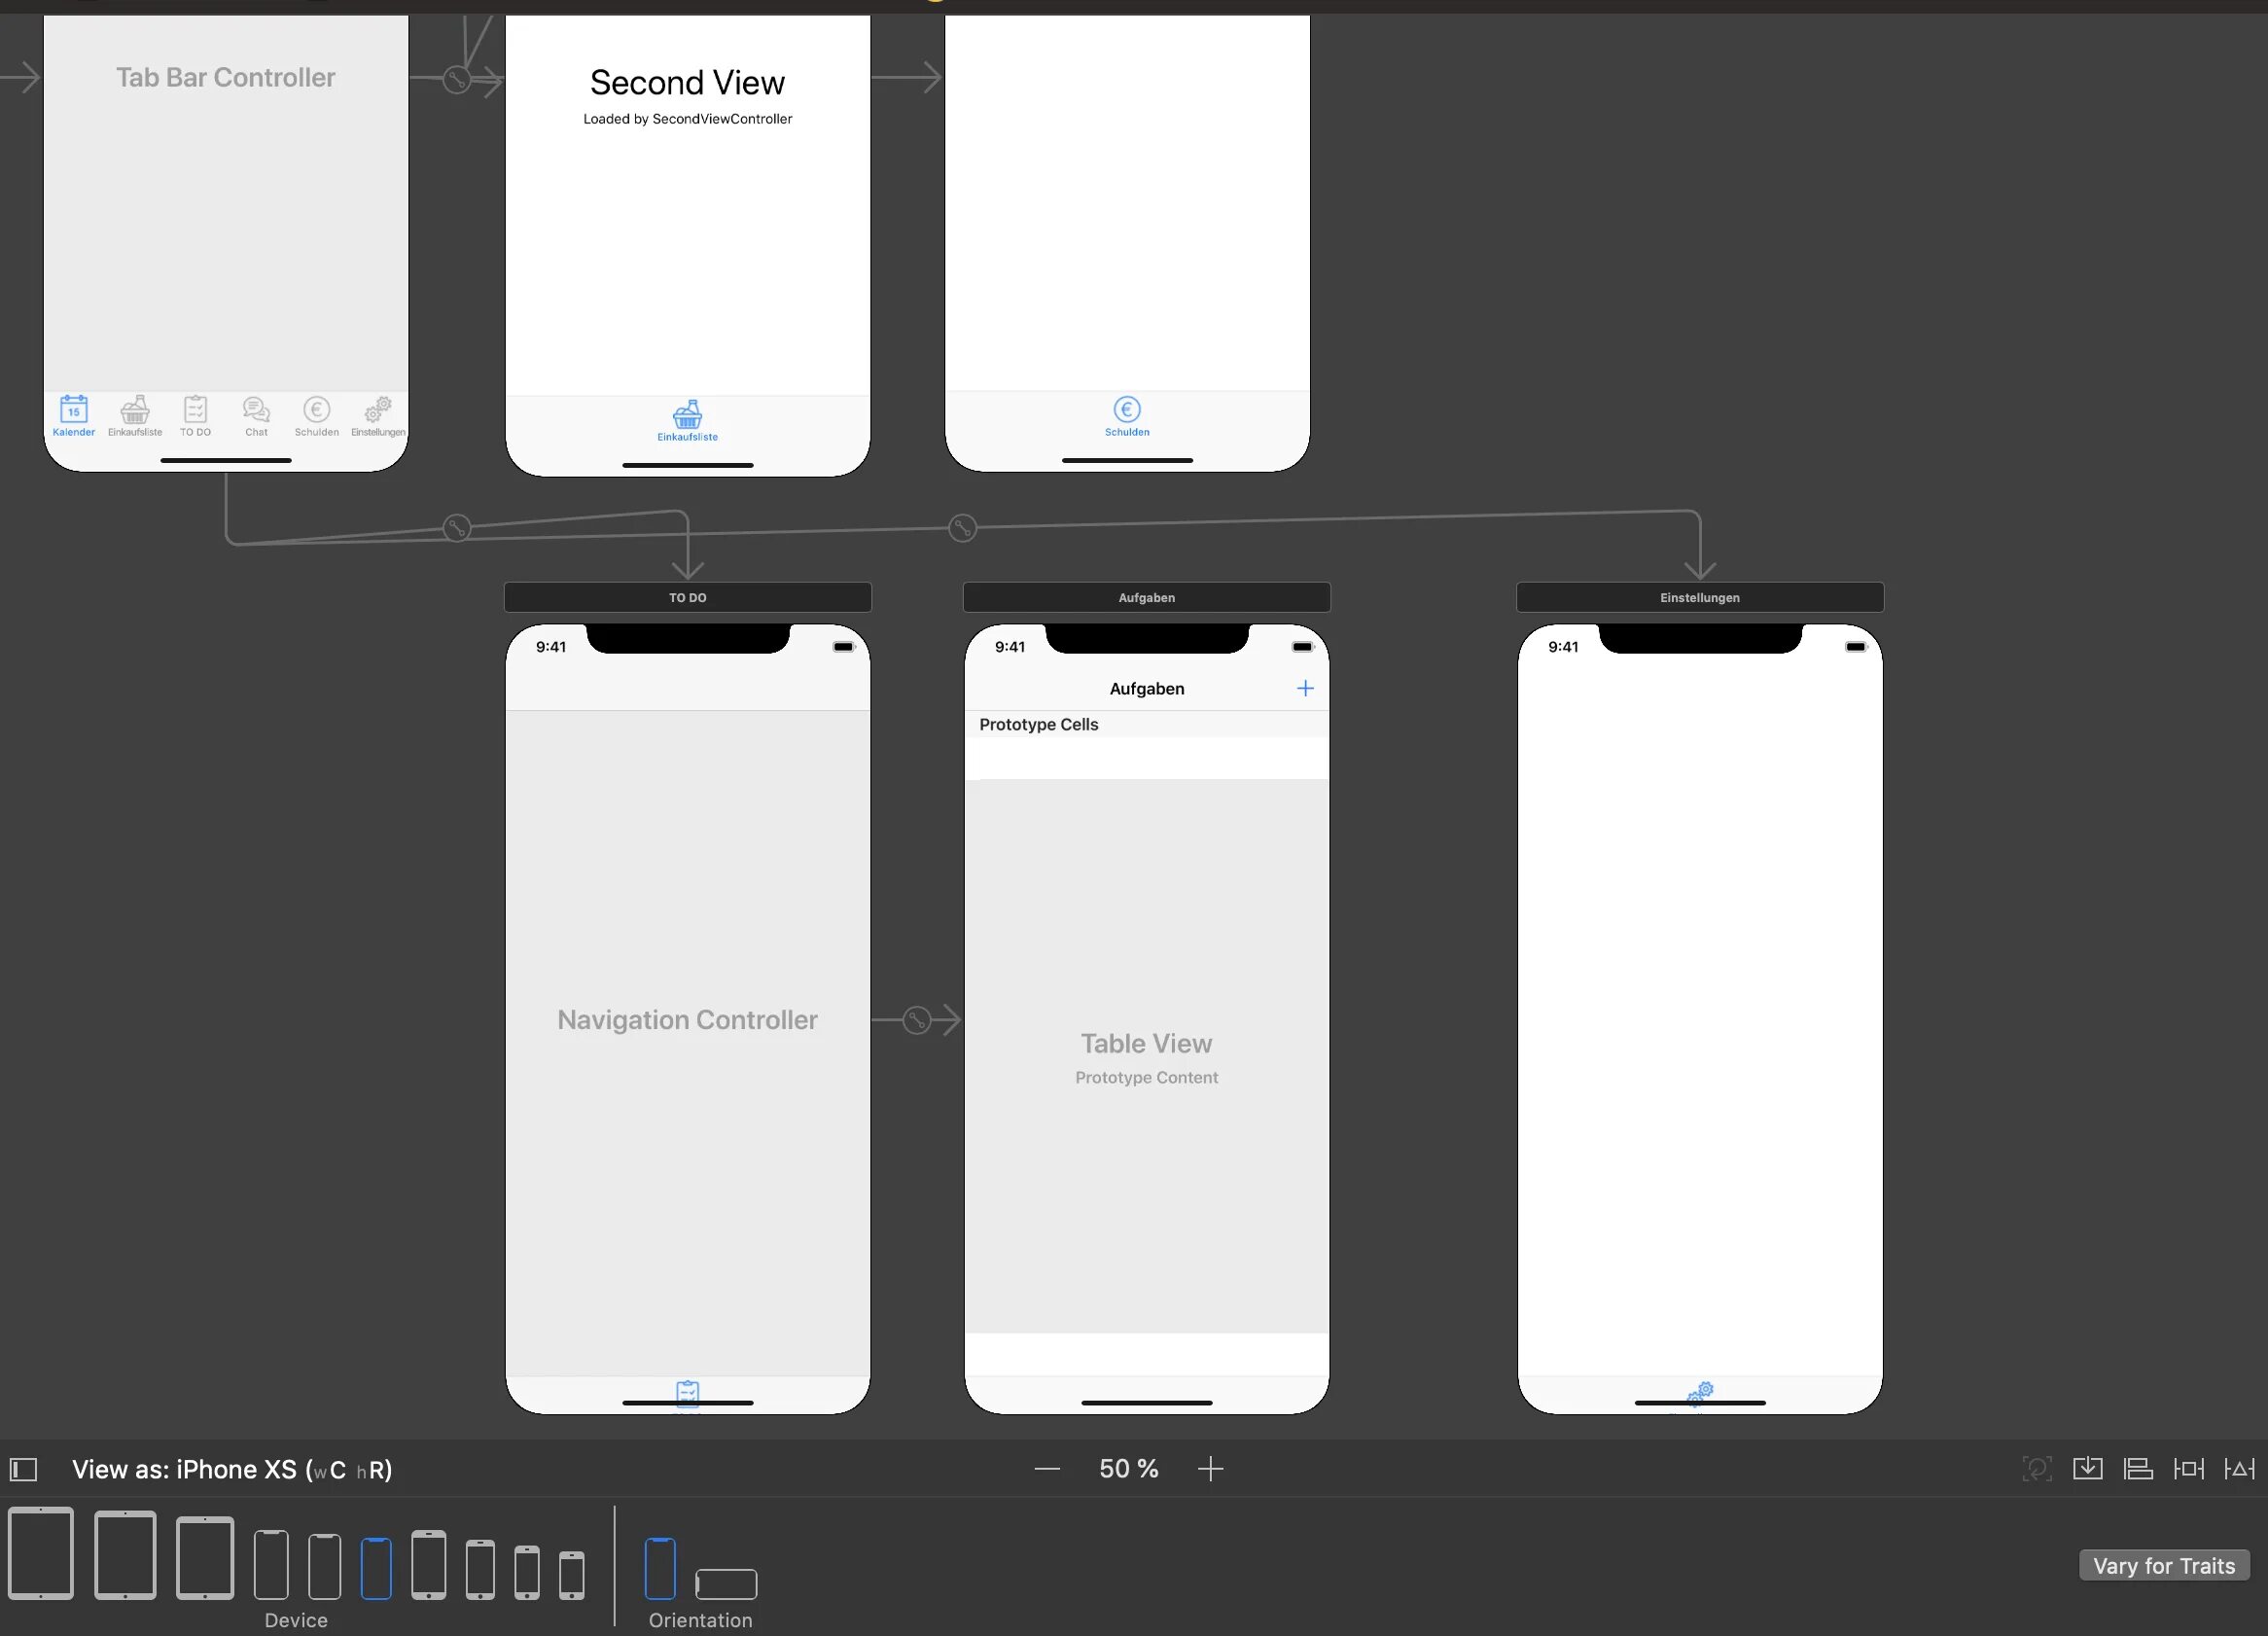
Task: Drag the 50% zoom level slider
Action: [1129, 1469]
